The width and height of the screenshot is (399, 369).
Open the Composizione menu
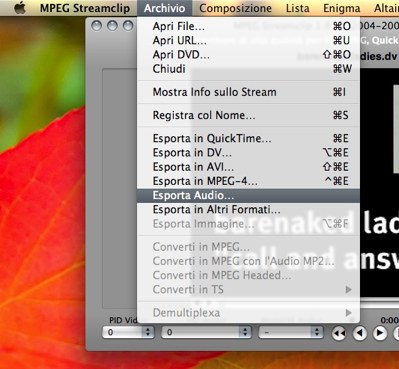pos(235,8)
